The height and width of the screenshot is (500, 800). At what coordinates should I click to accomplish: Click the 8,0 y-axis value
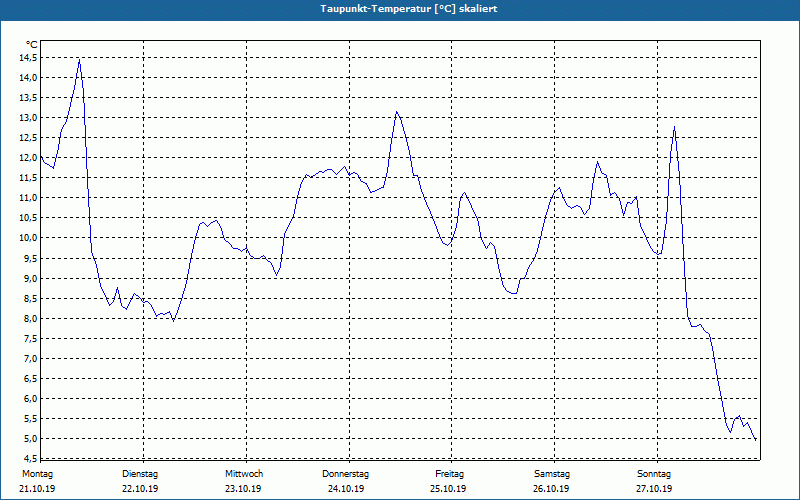[31, 318]
